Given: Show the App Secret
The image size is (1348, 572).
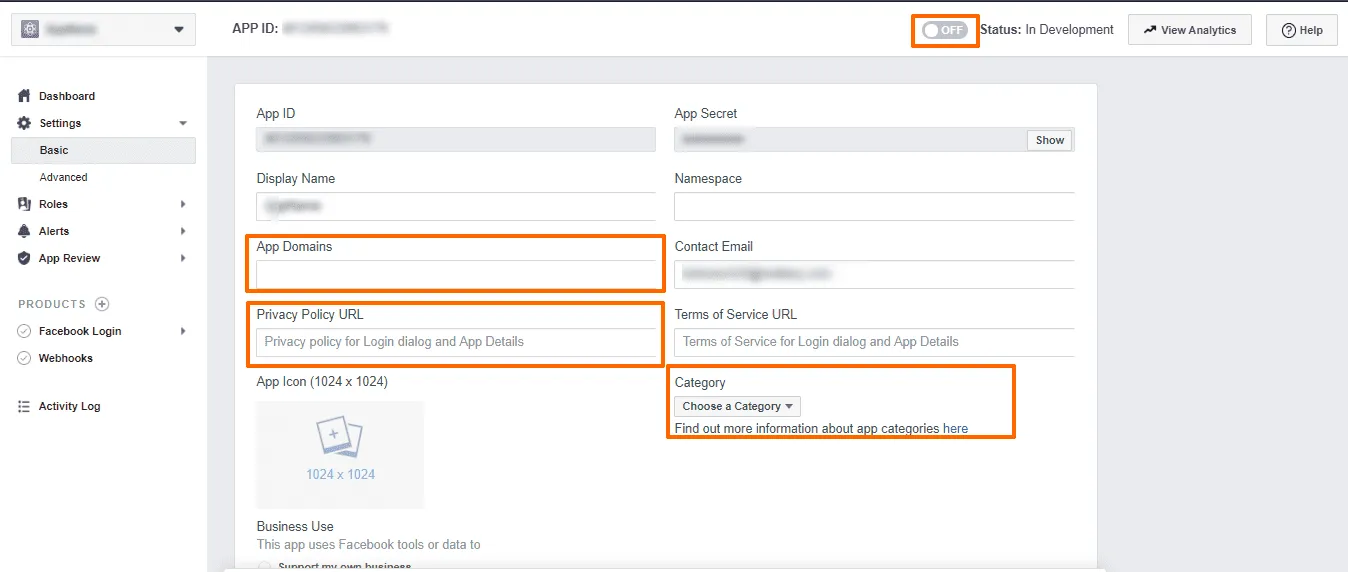Looking at the screenshot, I should tap(1050, 140).
